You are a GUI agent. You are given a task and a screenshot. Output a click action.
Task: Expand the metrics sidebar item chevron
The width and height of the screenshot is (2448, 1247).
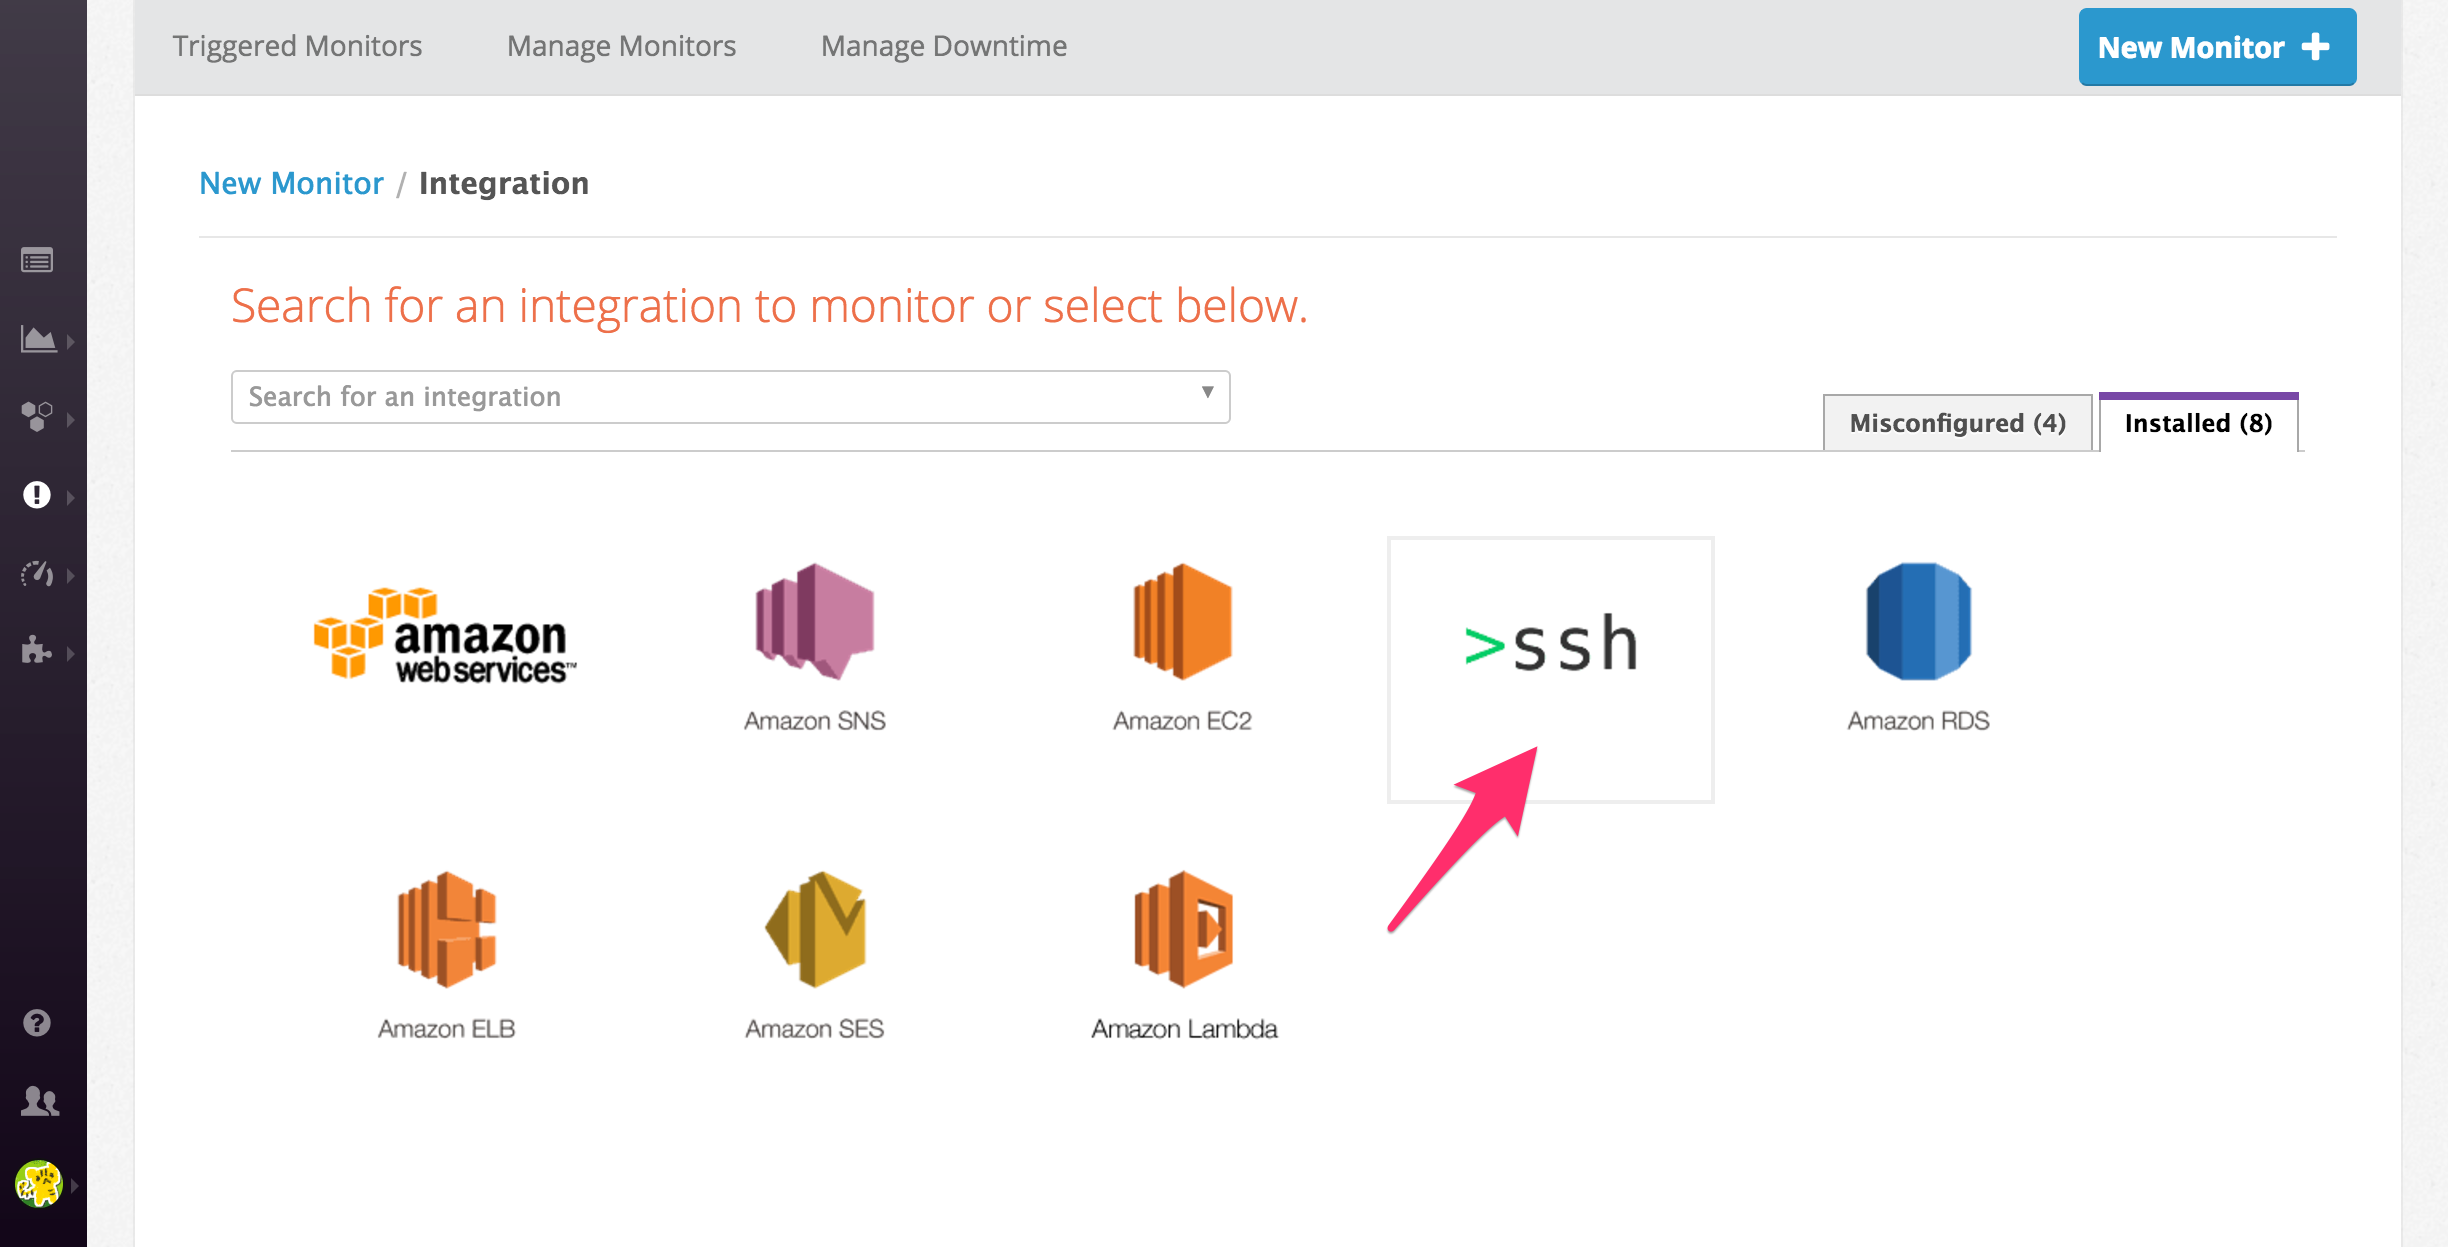click(x=70, y=340)
